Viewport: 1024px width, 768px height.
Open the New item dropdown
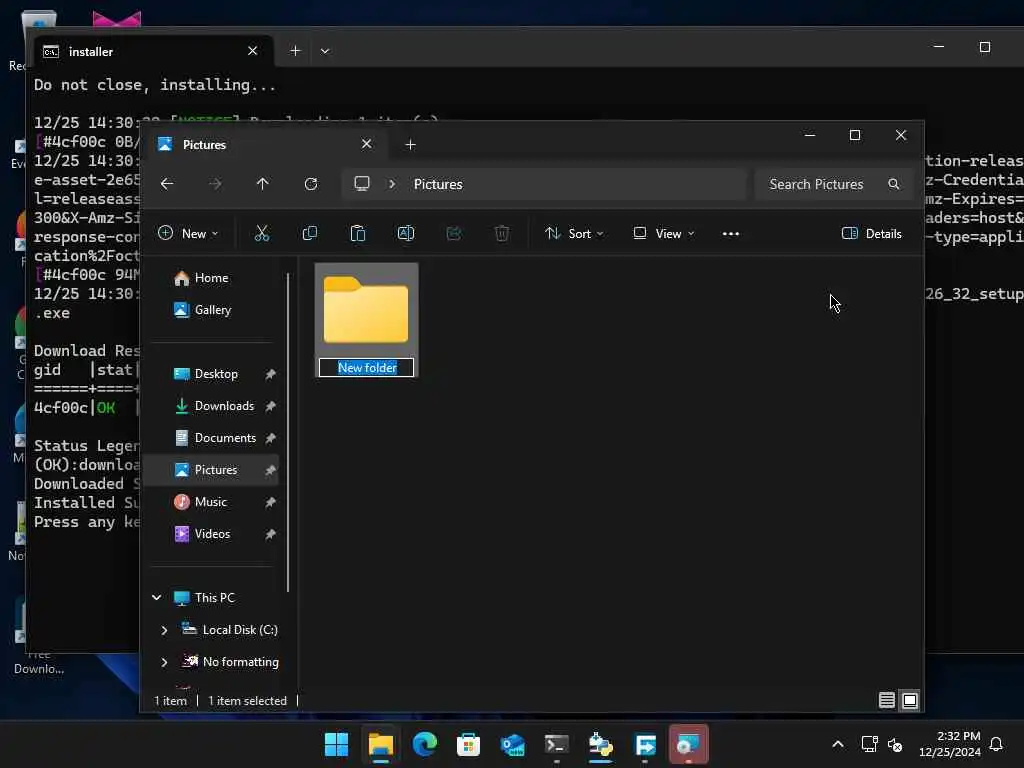pyautogui.click(x=188, y=234)
